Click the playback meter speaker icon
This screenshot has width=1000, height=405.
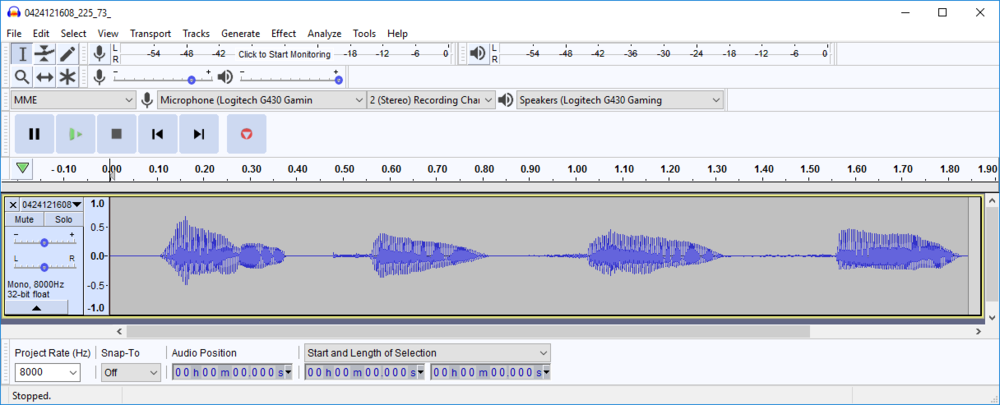click(477, 54)
